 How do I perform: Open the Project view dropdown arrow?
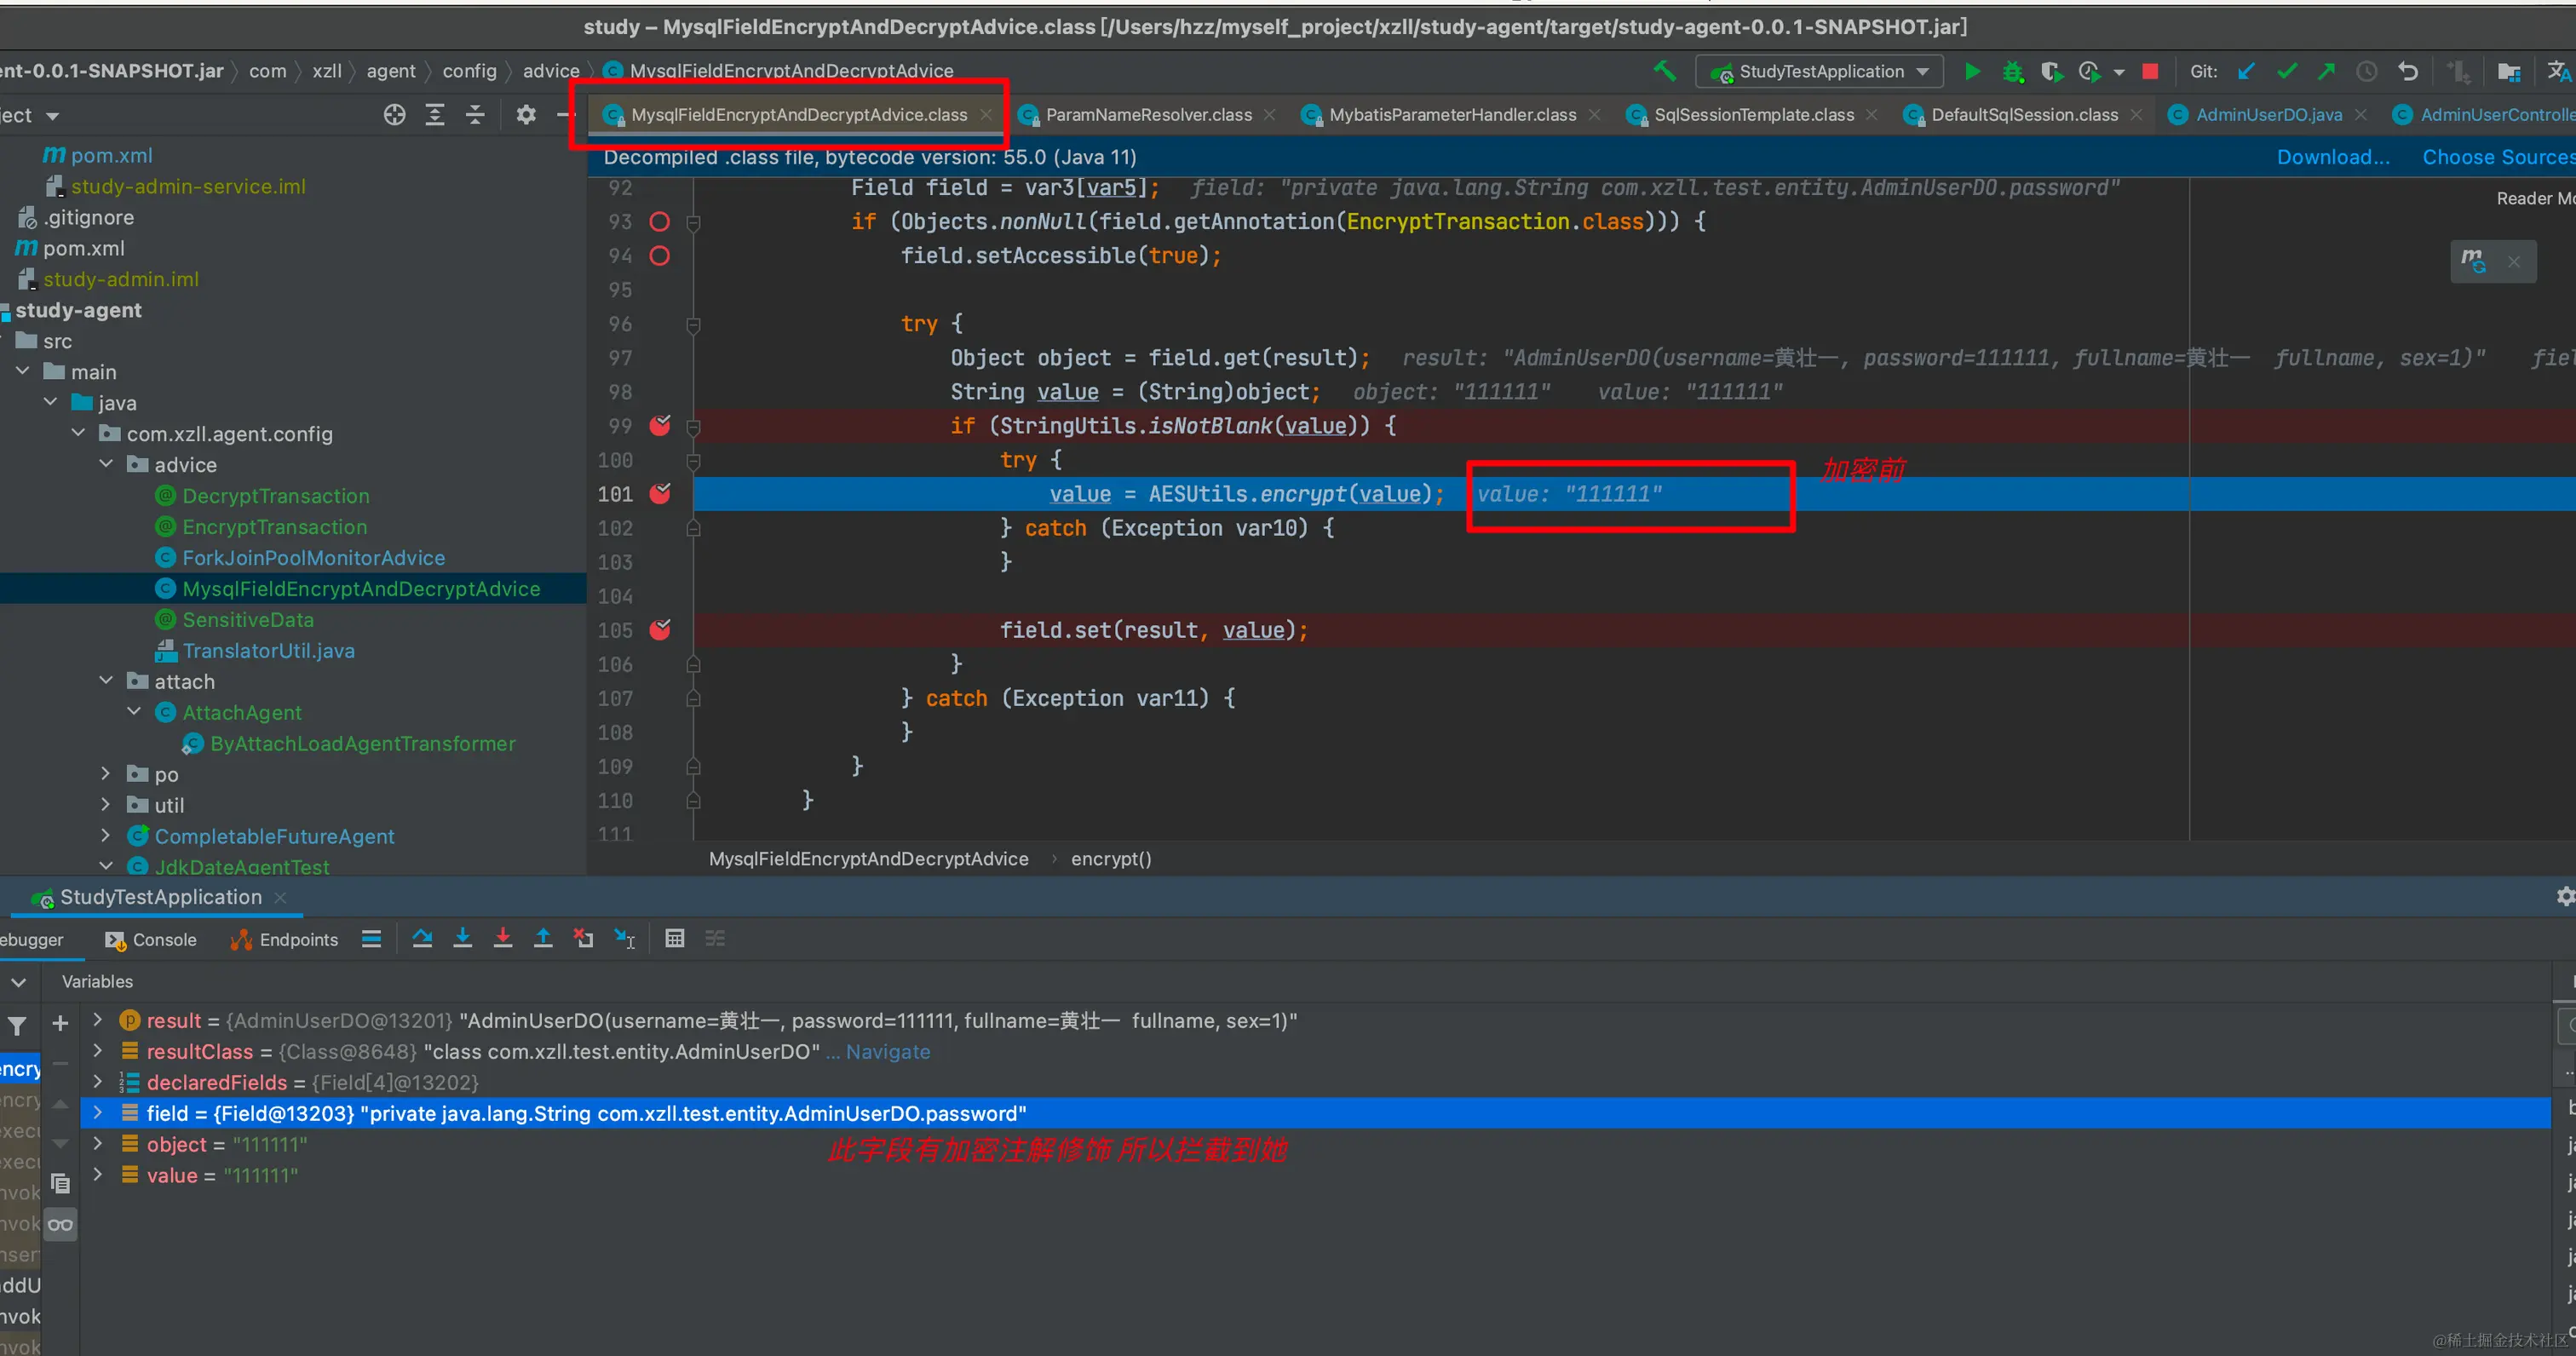pyautogui.click(x=52, y=116)
